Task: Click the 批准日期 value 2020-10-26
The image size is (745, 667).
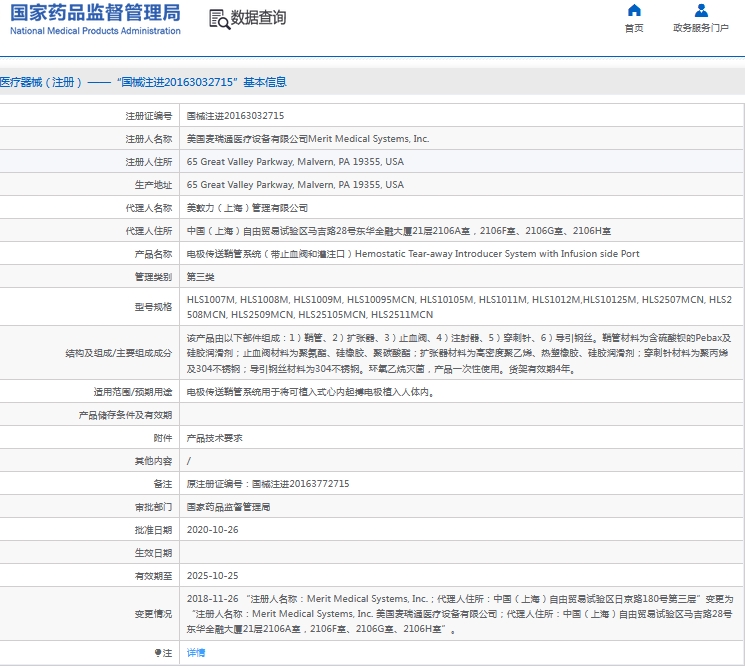Action: (212, 530)
